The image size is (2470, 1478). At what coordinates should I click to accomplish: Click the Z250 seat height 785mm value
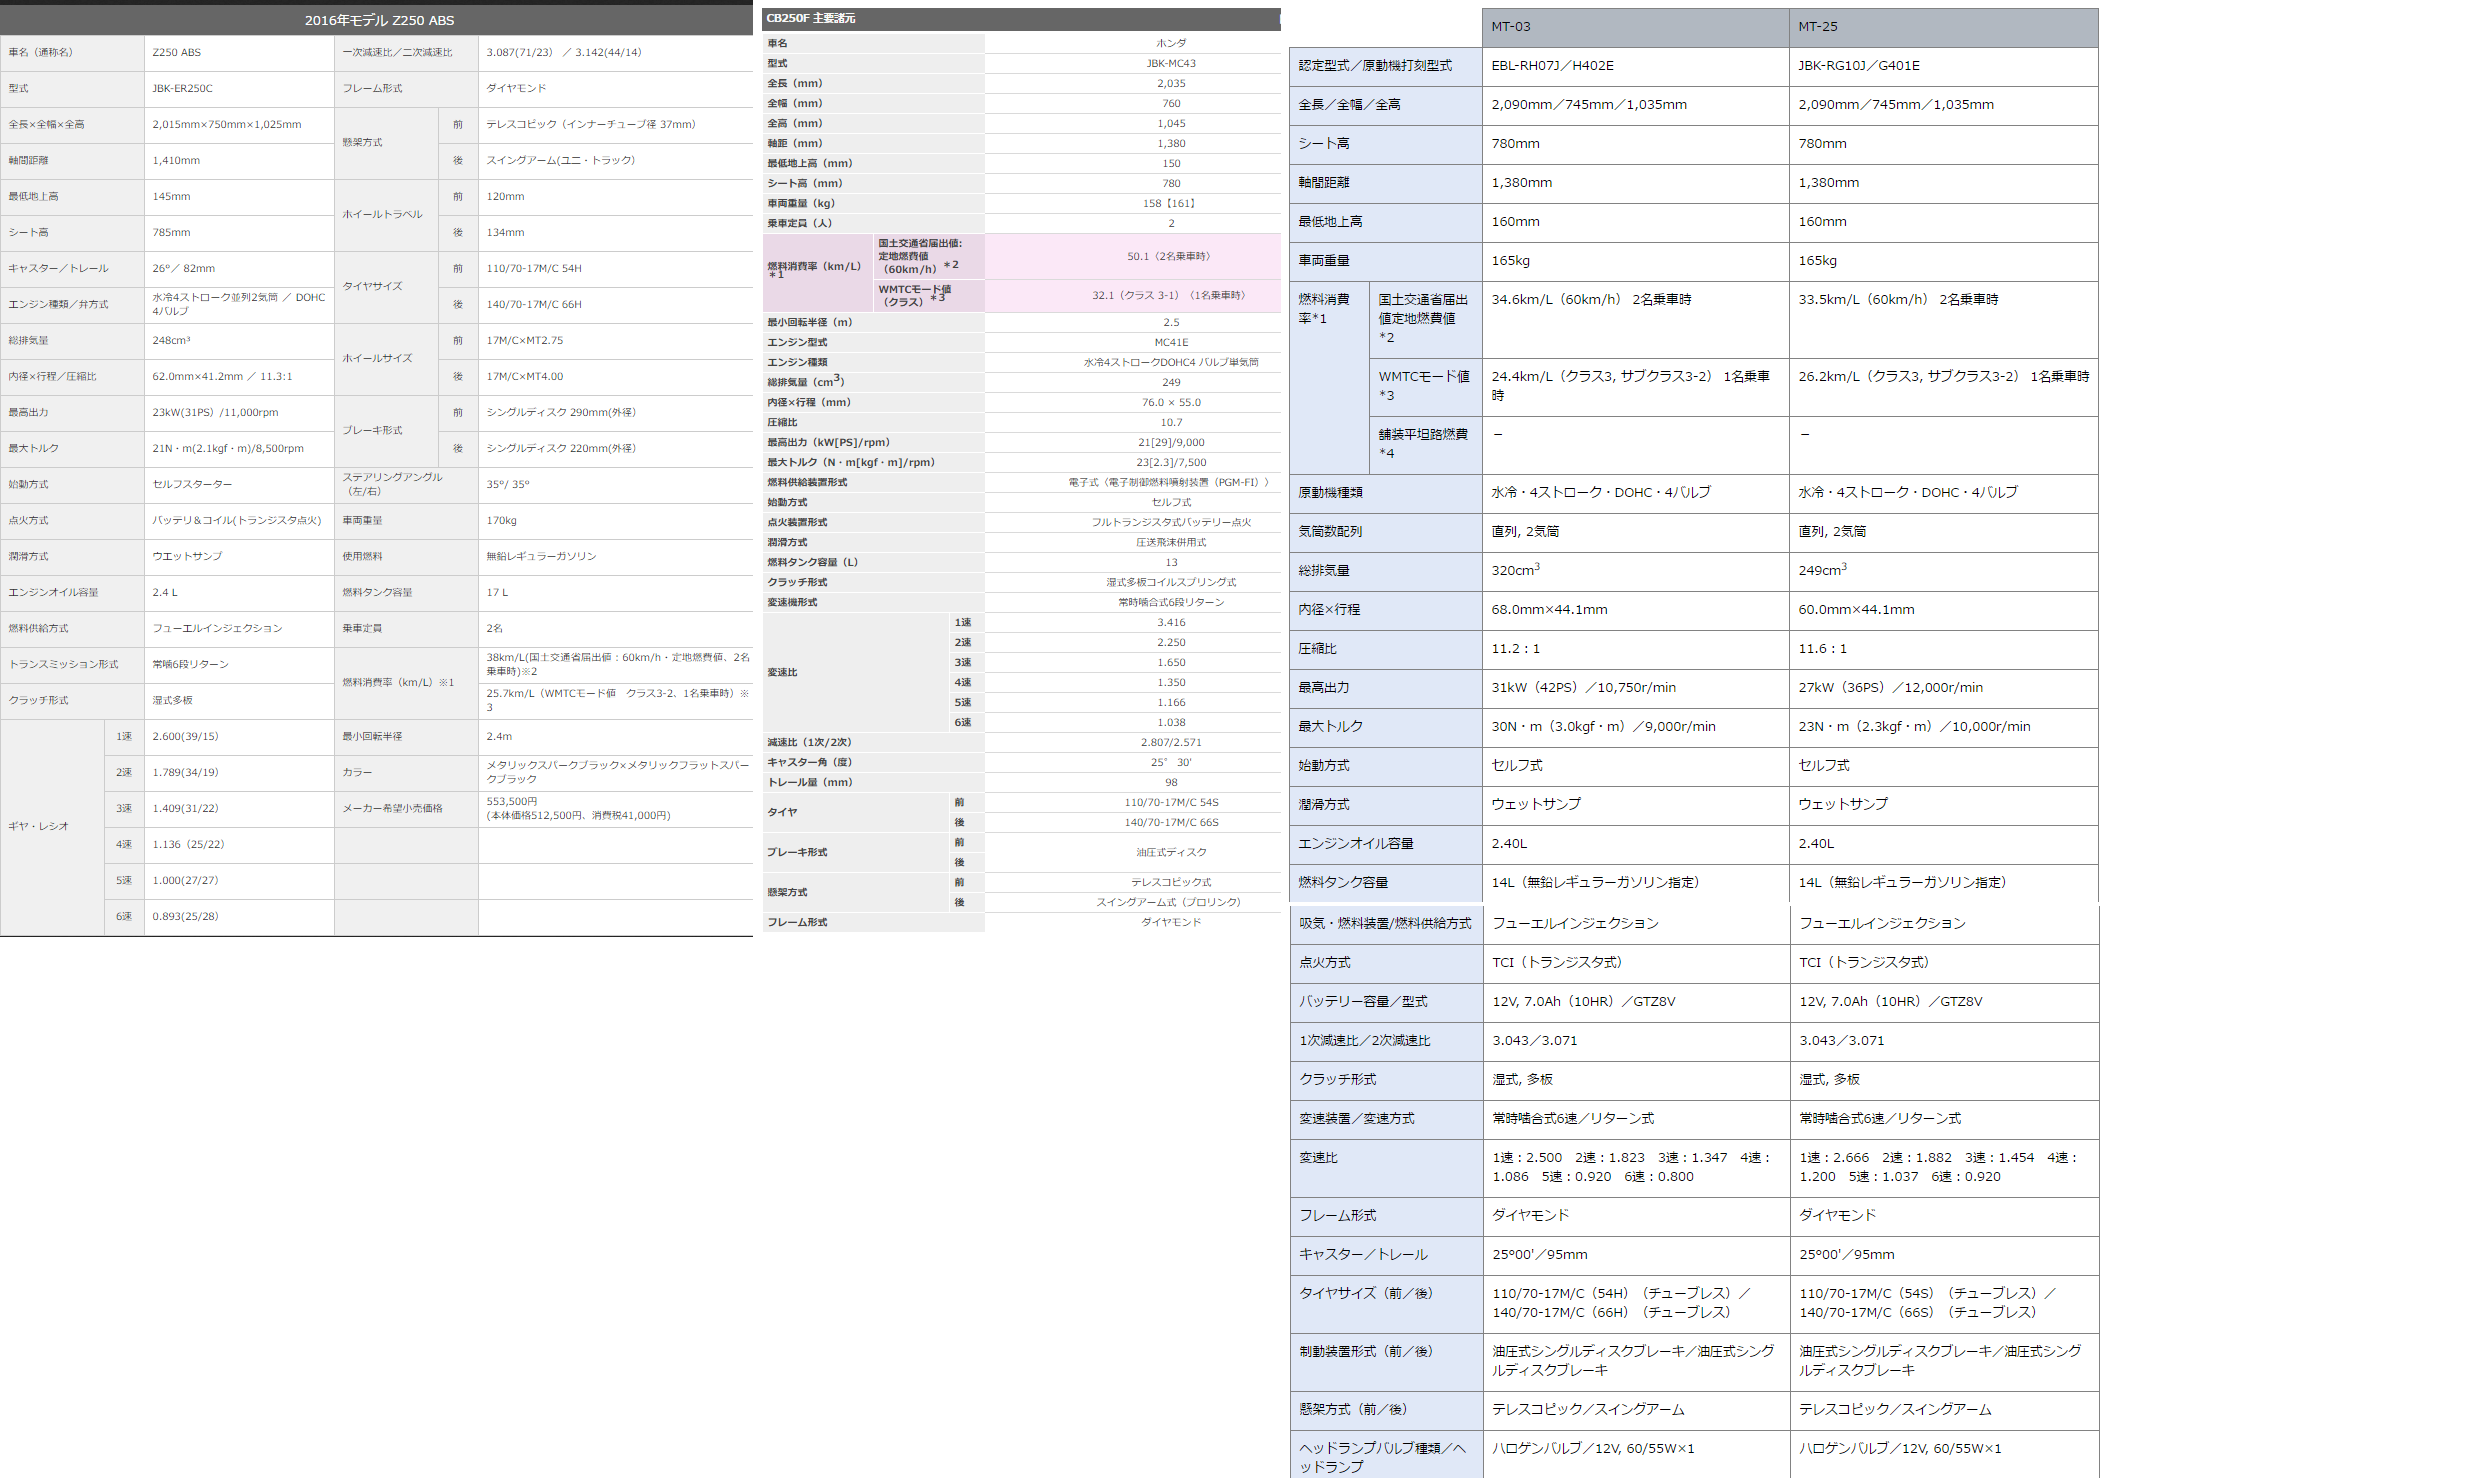[171, 232]
